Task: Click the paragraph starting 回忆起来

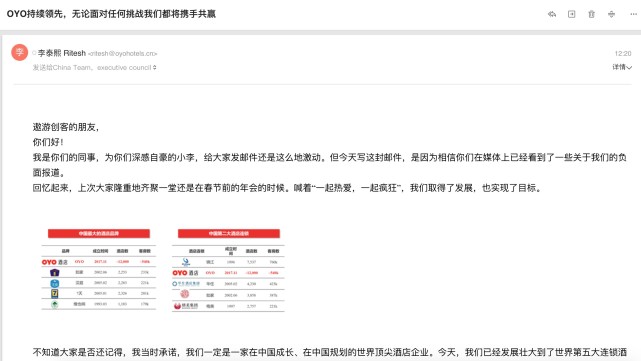Action: [x=288, y=188]
